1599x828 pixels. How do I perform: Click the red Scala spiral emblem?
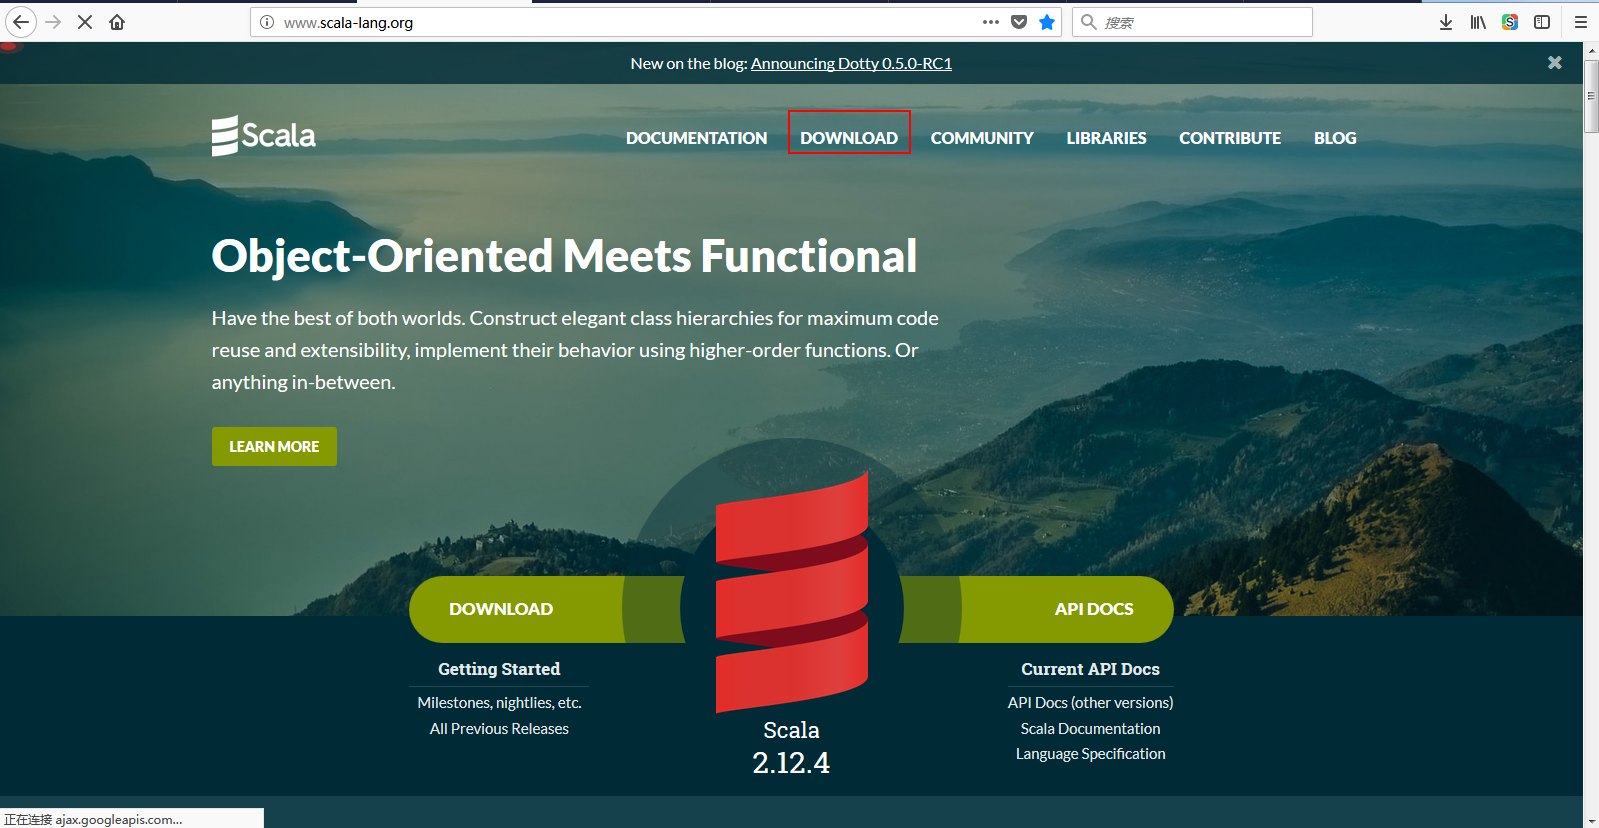[792, 592]
